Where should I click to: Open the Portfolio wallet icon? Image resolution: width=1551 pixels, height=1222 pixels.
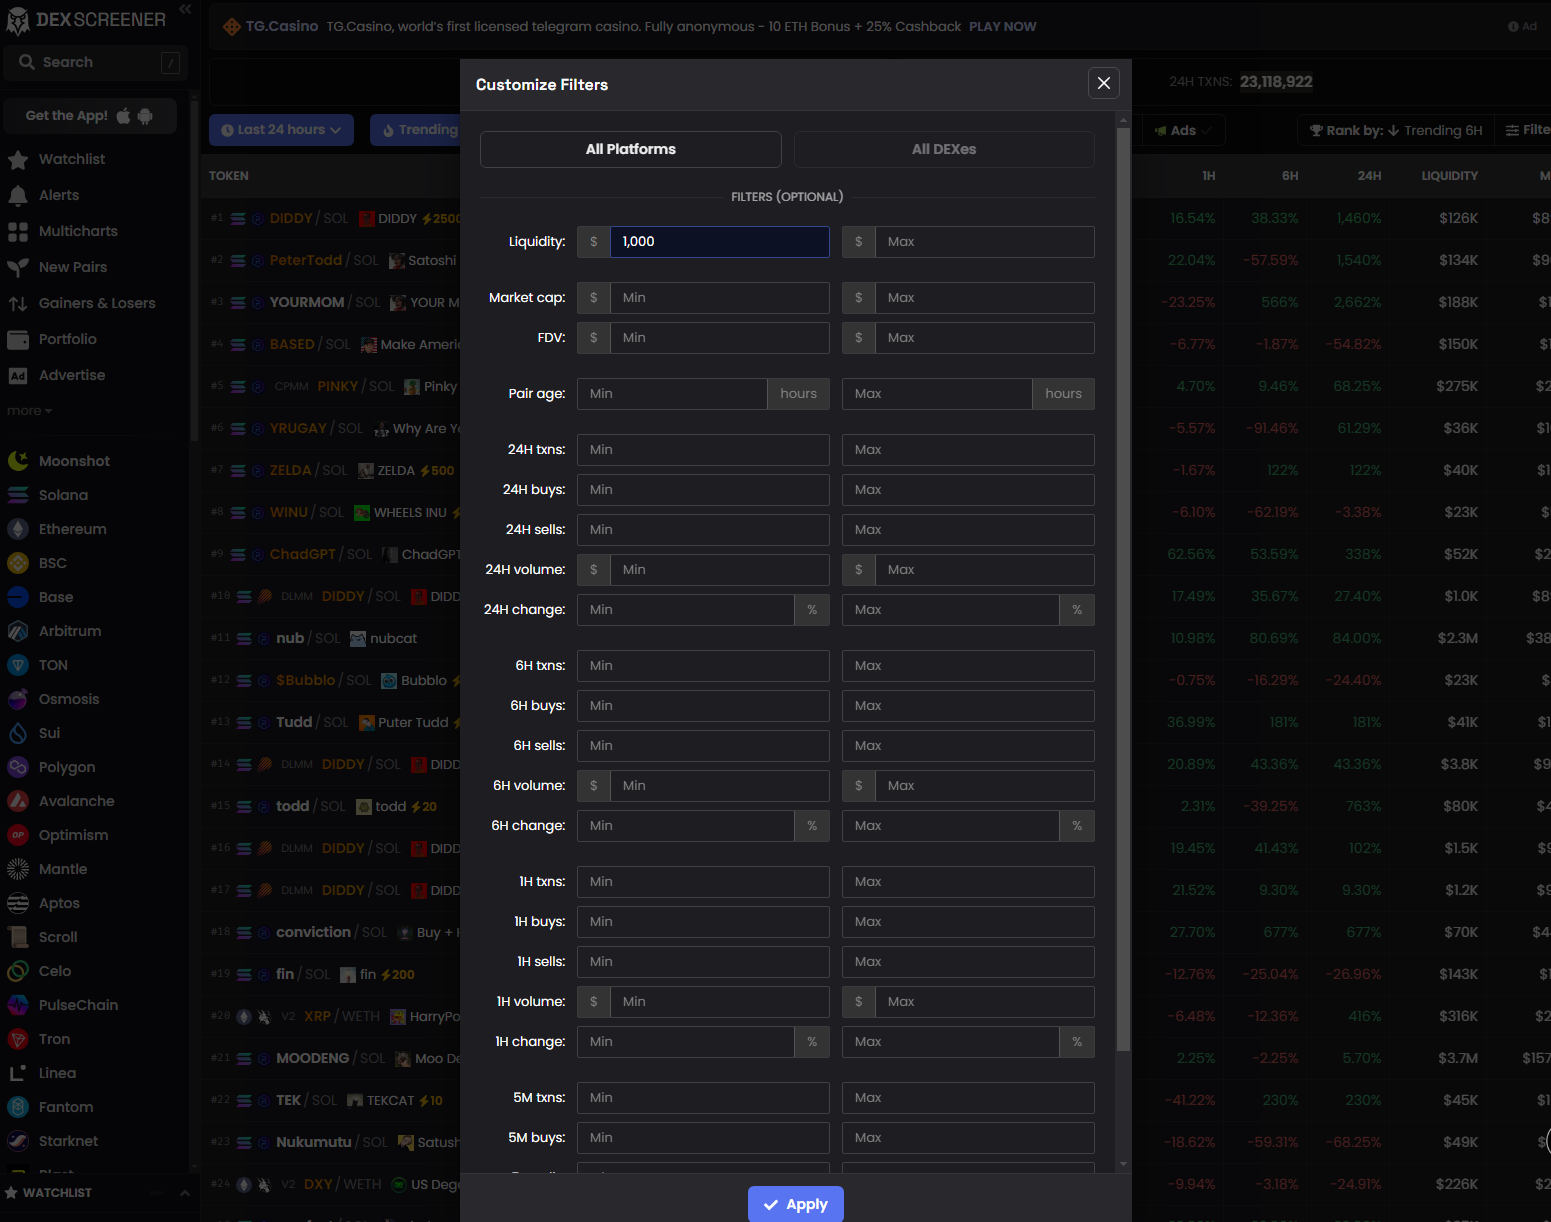pos(17,340)
